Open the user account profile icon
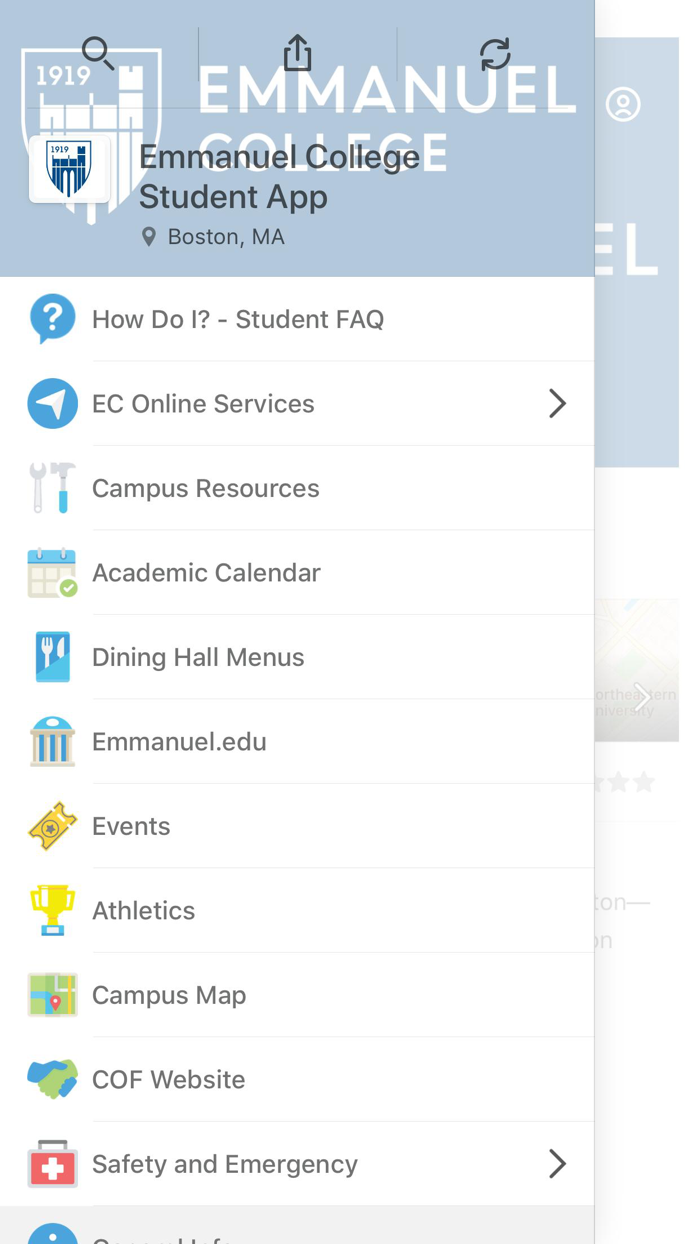 (x=624, y=104)
